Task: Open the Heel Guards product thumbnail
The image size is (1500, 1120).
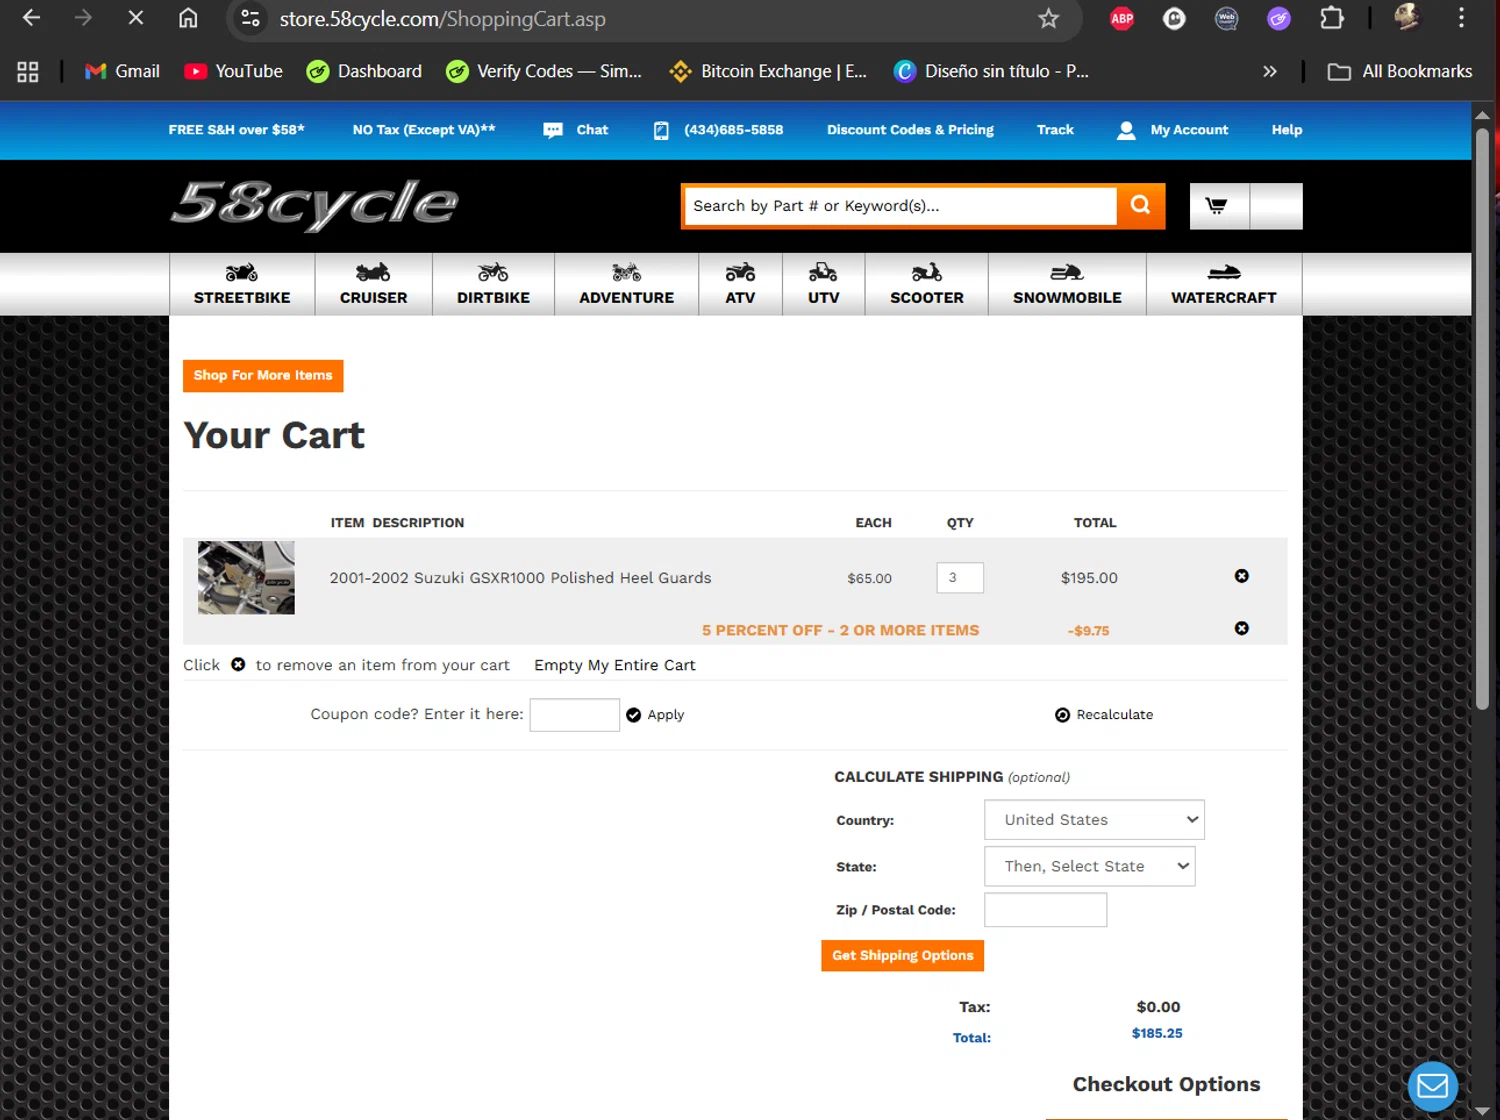Action: [246, 578]
